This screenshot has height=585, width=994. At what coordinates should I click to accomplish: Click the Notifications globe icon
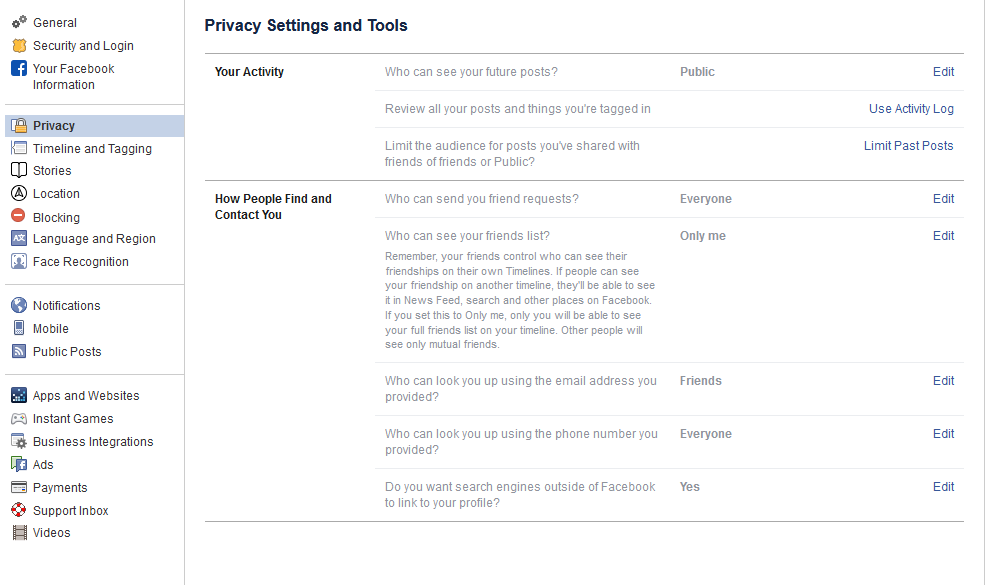click(19, 306)
